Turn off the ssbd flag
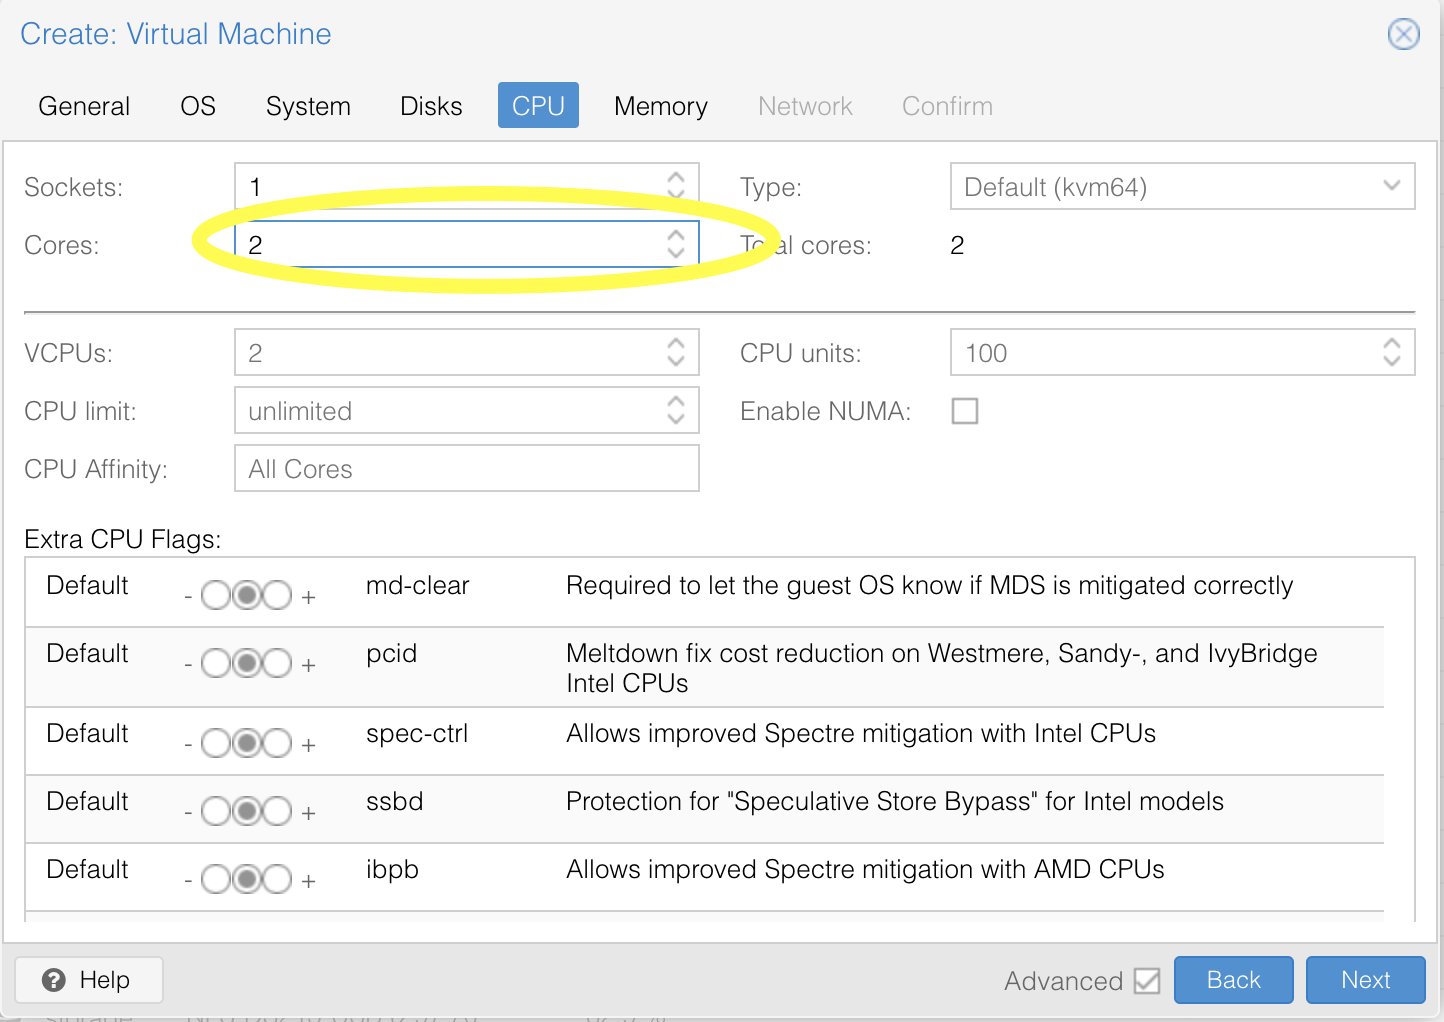The width and height of the screenshot is (1444, 1022). click(x=216, y=812)
